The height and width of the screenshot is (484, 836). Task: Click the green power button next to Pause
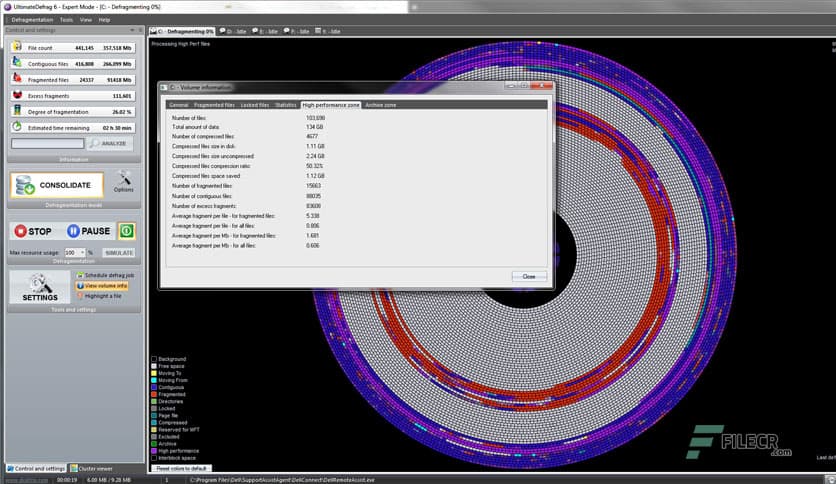[x=126, y=231]
